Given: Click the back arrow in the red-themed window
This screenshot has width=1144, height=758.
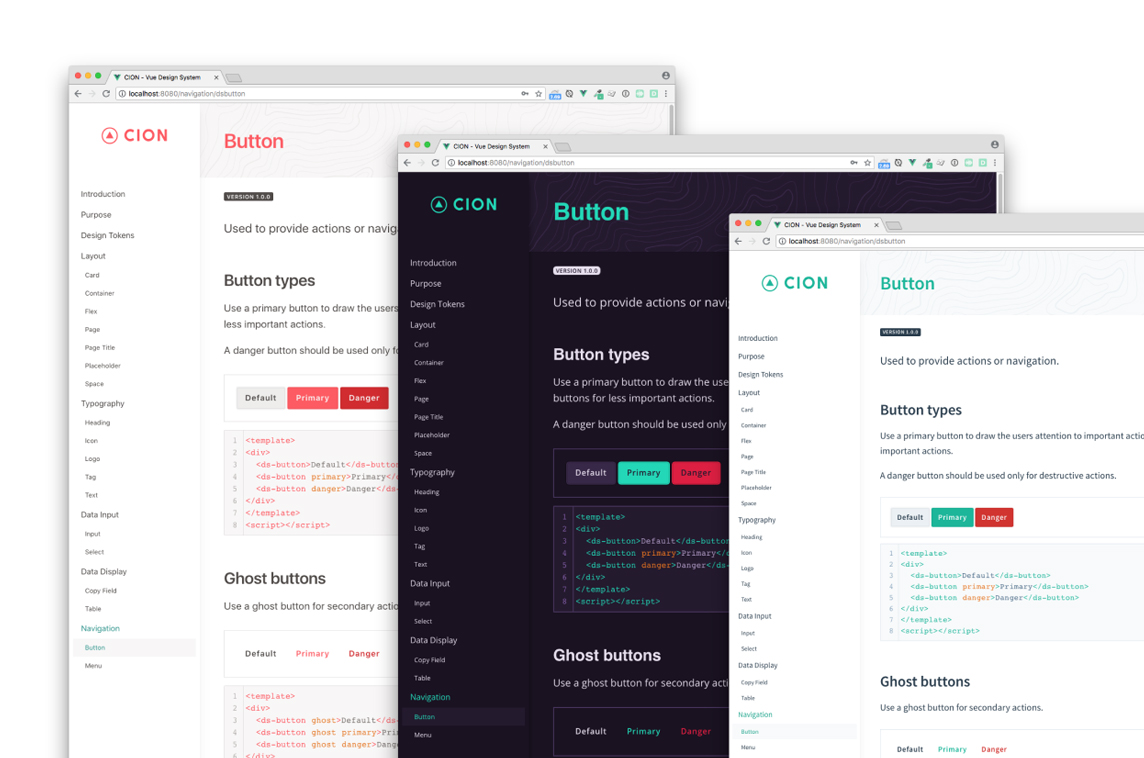Looking at the screenshot, I should coord(78,93).
